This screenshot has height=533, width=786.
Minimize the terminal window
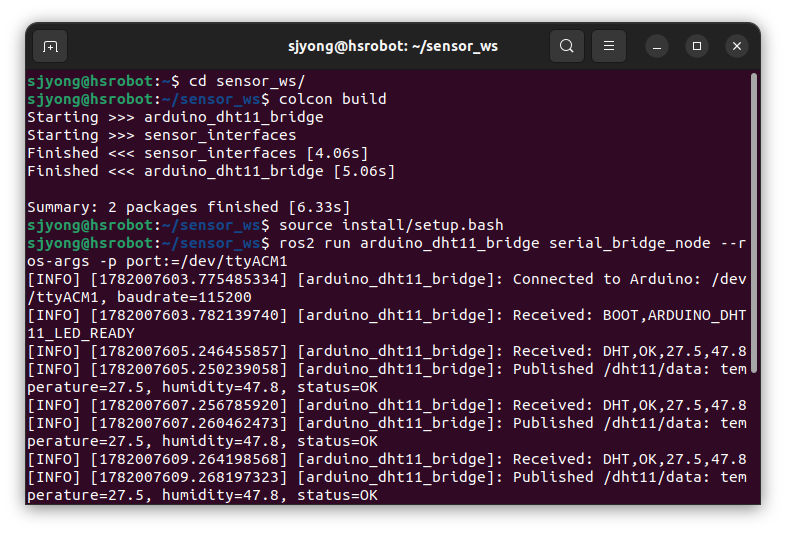pos(657,47)
